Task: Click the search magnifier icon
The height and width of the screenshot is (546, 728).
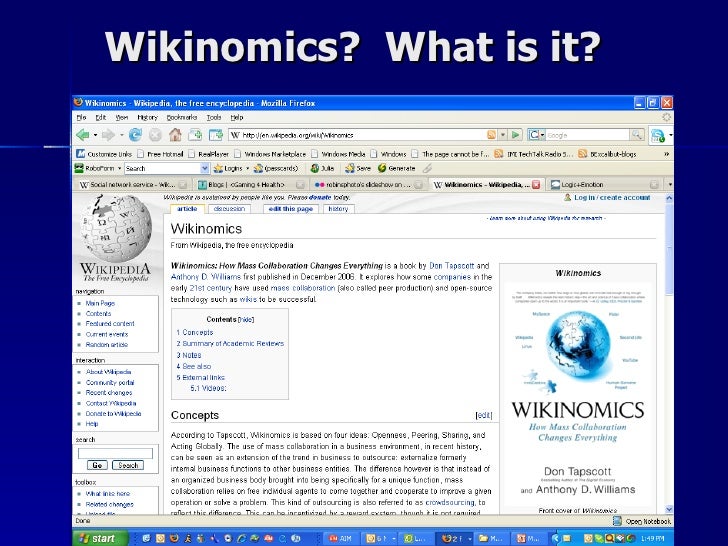Action: (x=637, y=135)
